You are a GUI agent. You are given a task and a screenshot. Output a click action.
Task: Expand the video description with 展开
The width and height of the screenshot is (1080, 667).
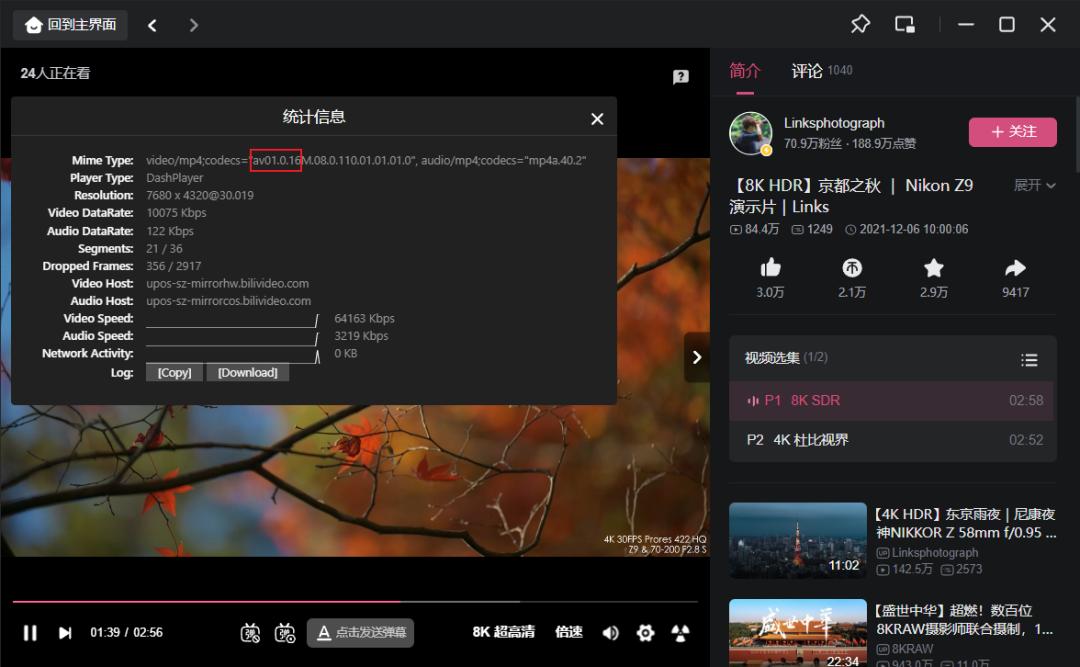[x=1035, y=185]
